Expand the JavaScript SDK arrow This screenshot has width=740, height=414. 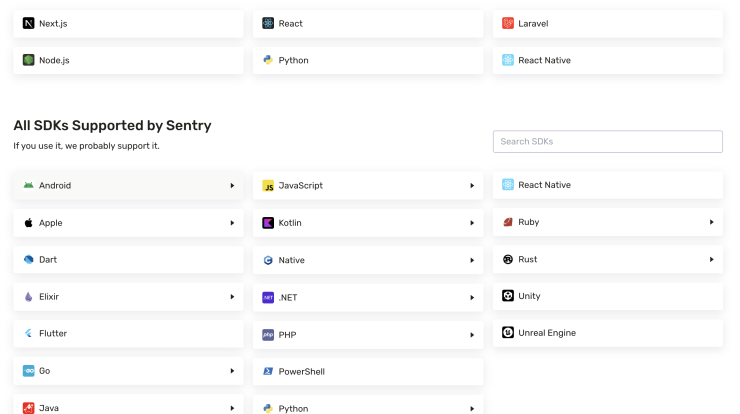[x=472, y=186]
